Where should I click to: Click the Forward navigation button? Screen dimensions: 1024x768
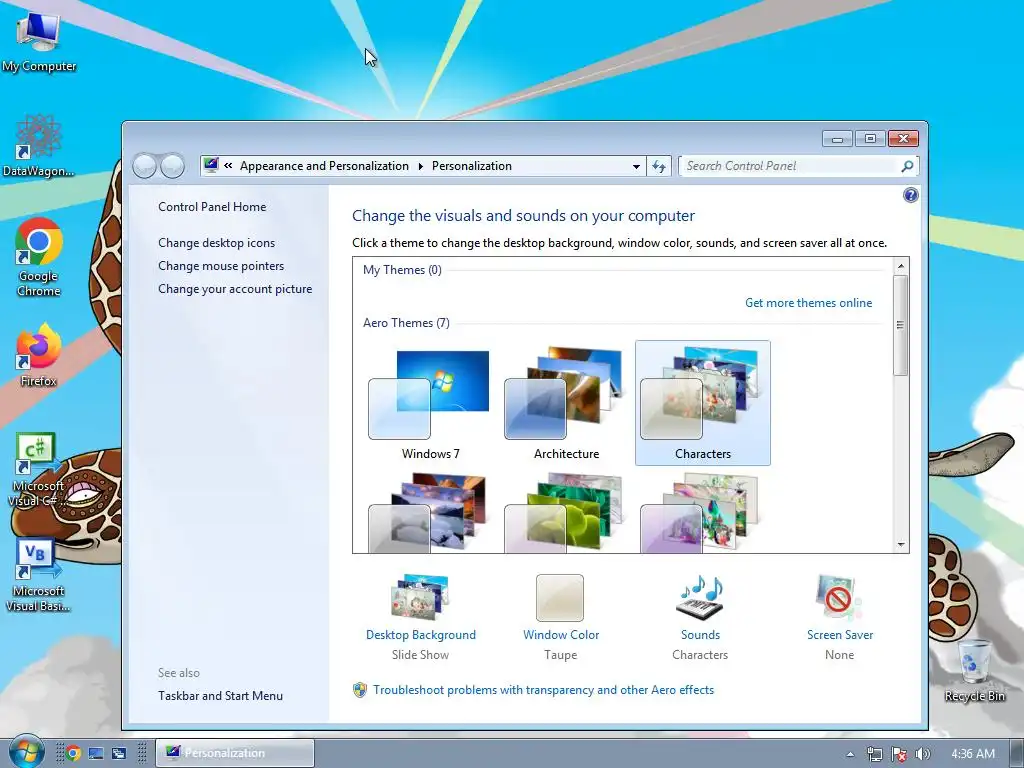(172, 166)
